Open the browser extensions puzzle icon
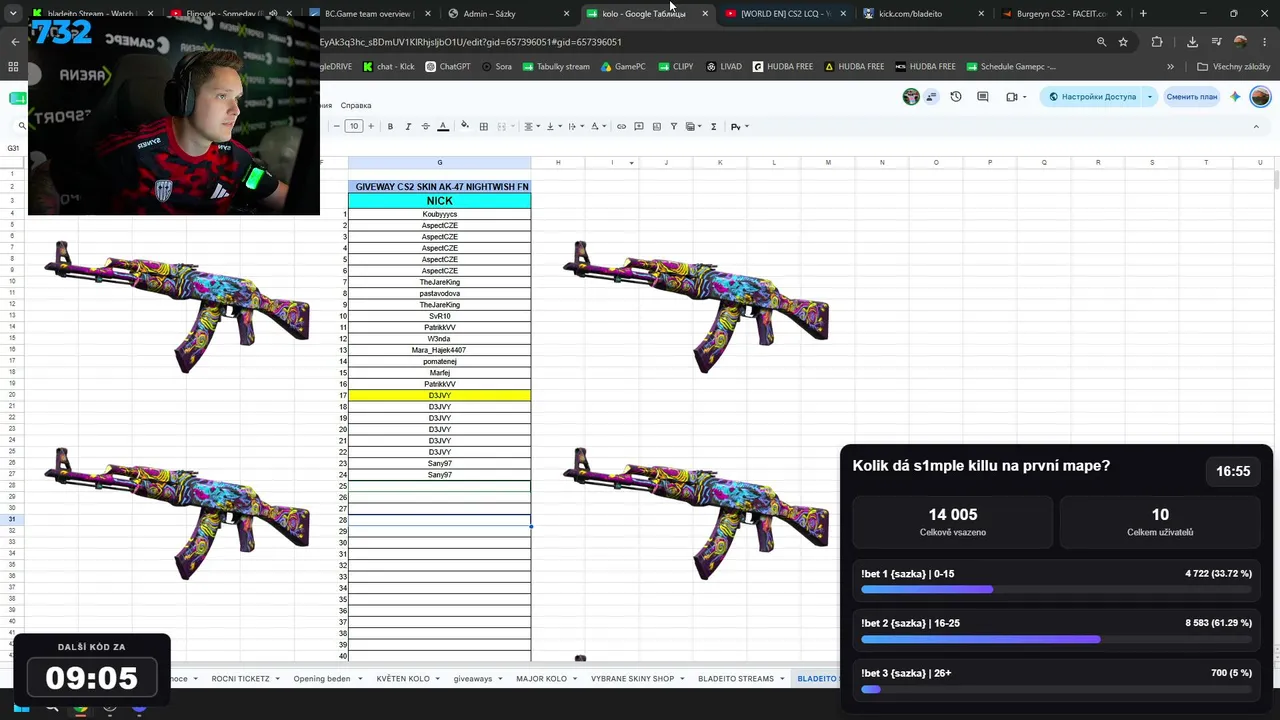The image size is (1280, 720). click(x=1157, y=42)
